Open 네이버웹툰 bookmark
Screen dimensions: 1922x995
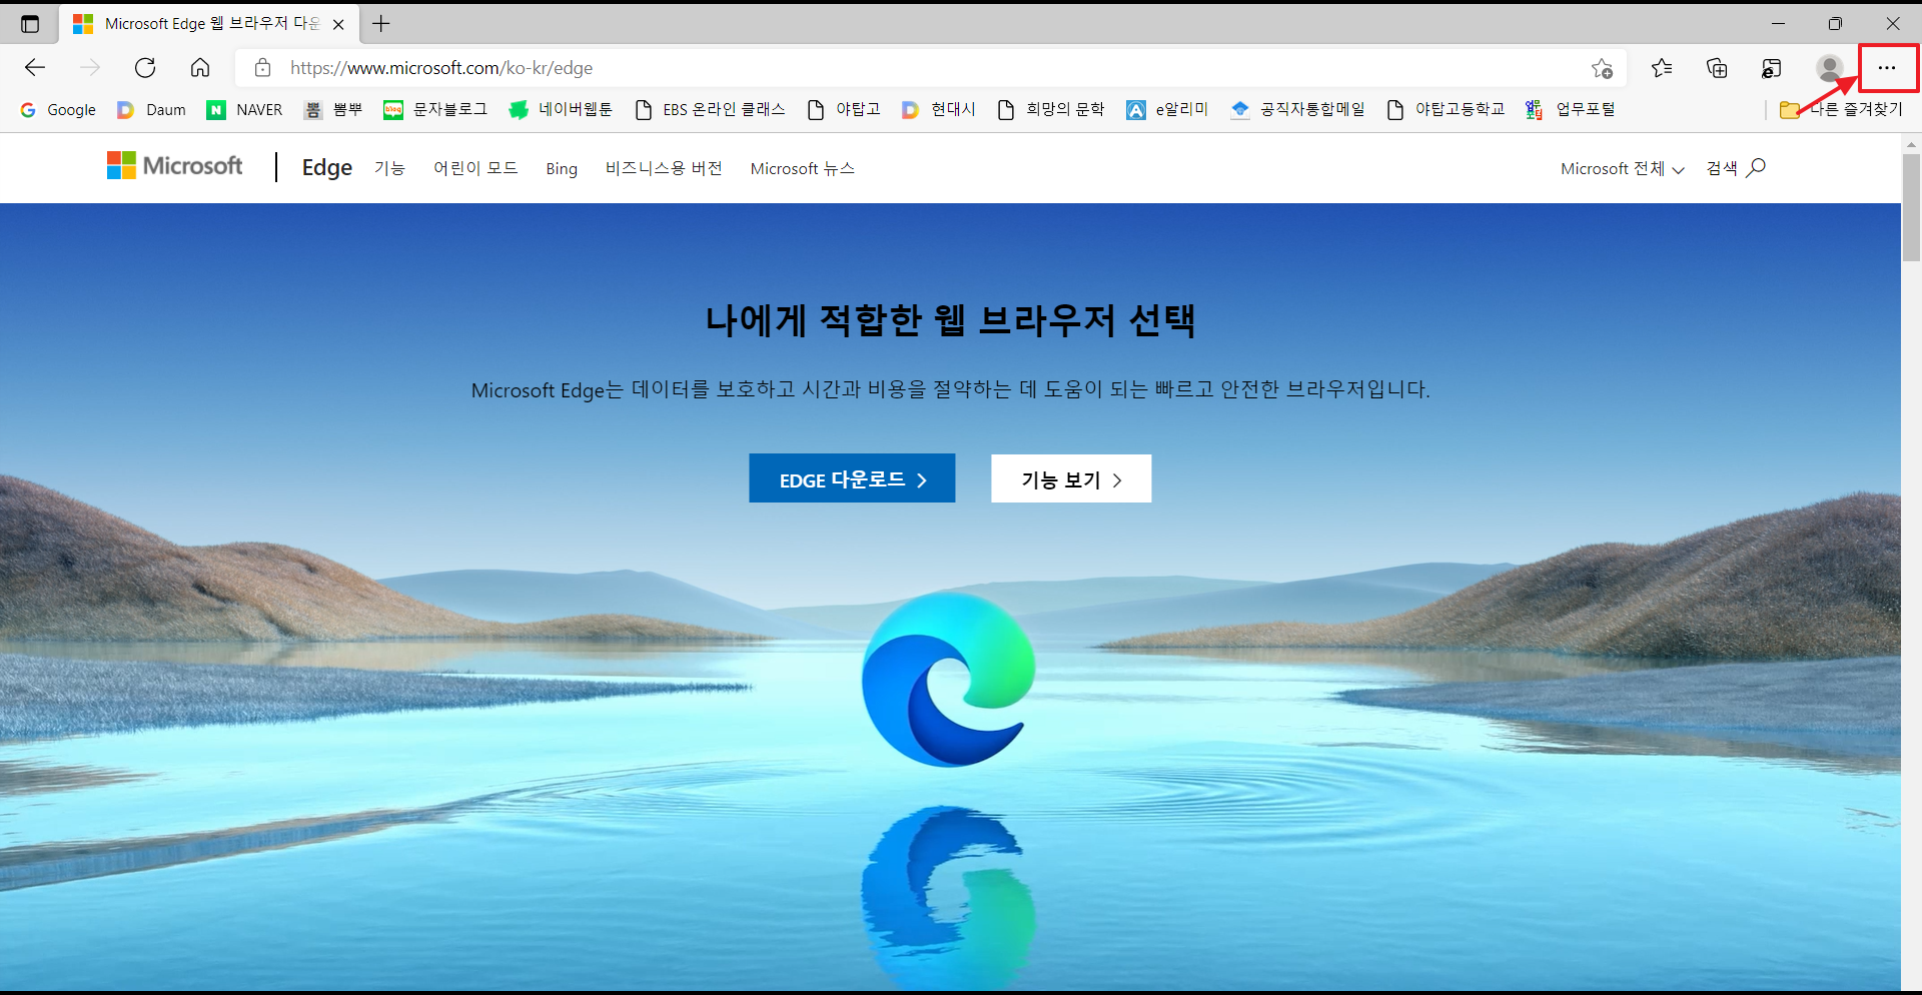point(560,110)
